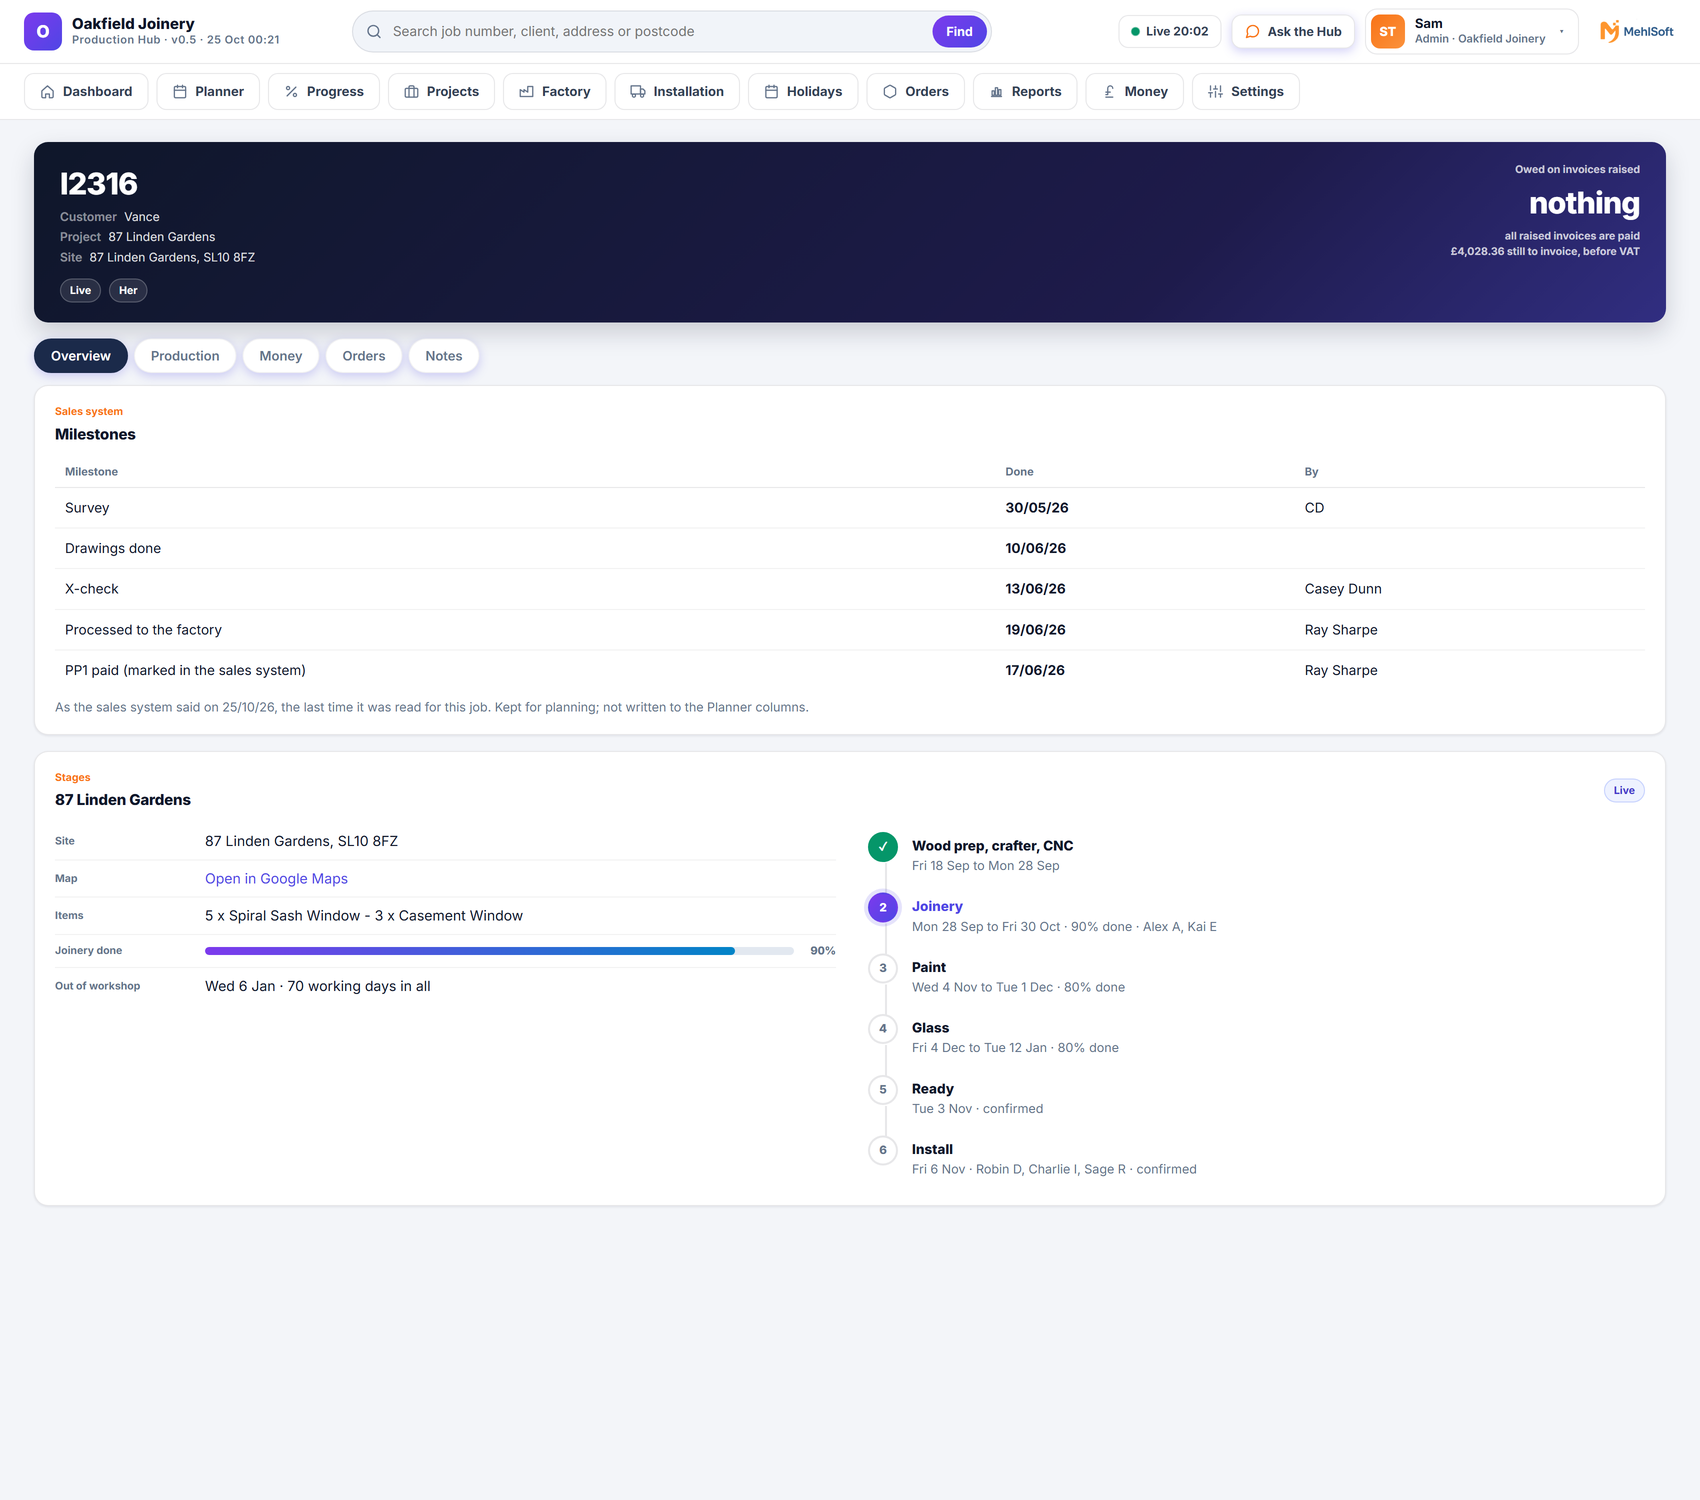Image resolution: width=1700 pixels, height=1500 pixels.
Task: Switch to the Money job tab
Action: tap(281, 356)
